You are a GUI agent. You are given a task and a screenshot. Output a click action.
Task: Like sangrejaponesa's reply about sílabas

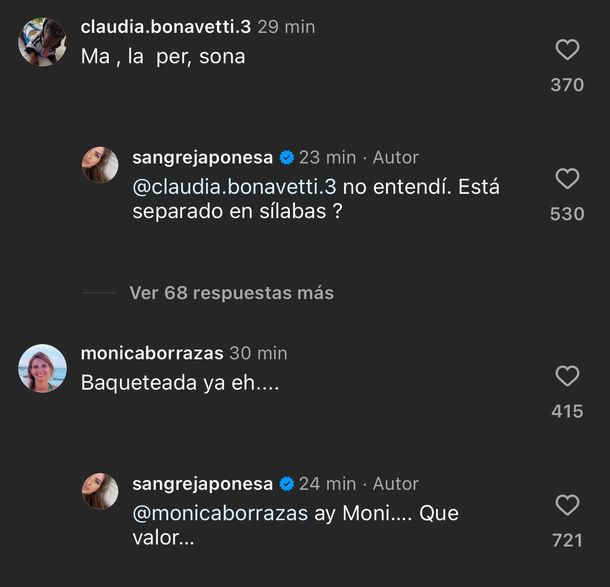567,179
